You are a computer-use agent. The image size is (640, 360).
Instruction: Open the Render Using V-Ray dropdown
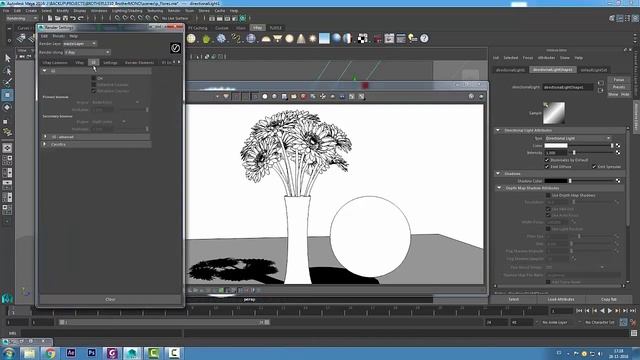(87, 52)
